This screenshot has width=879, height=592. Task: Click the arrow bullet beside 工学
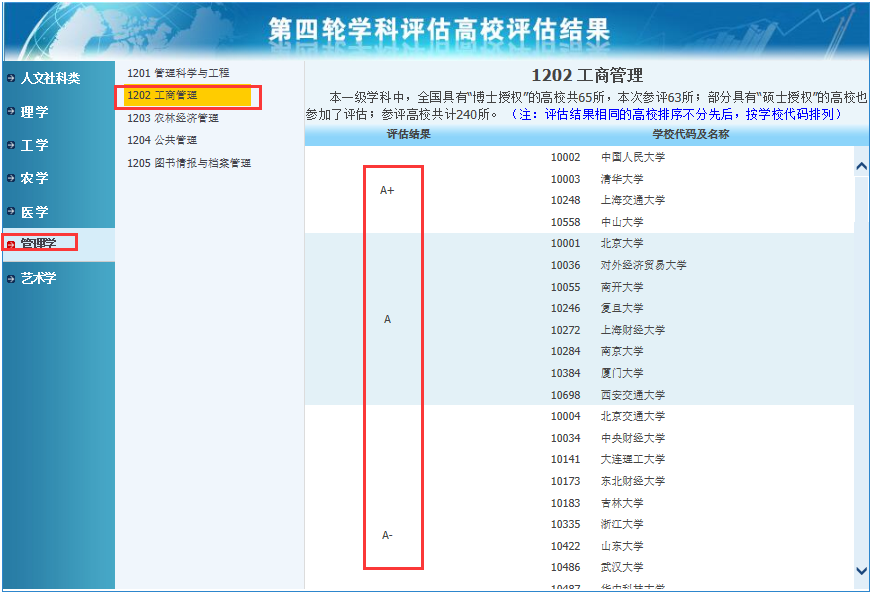point(11,145)
